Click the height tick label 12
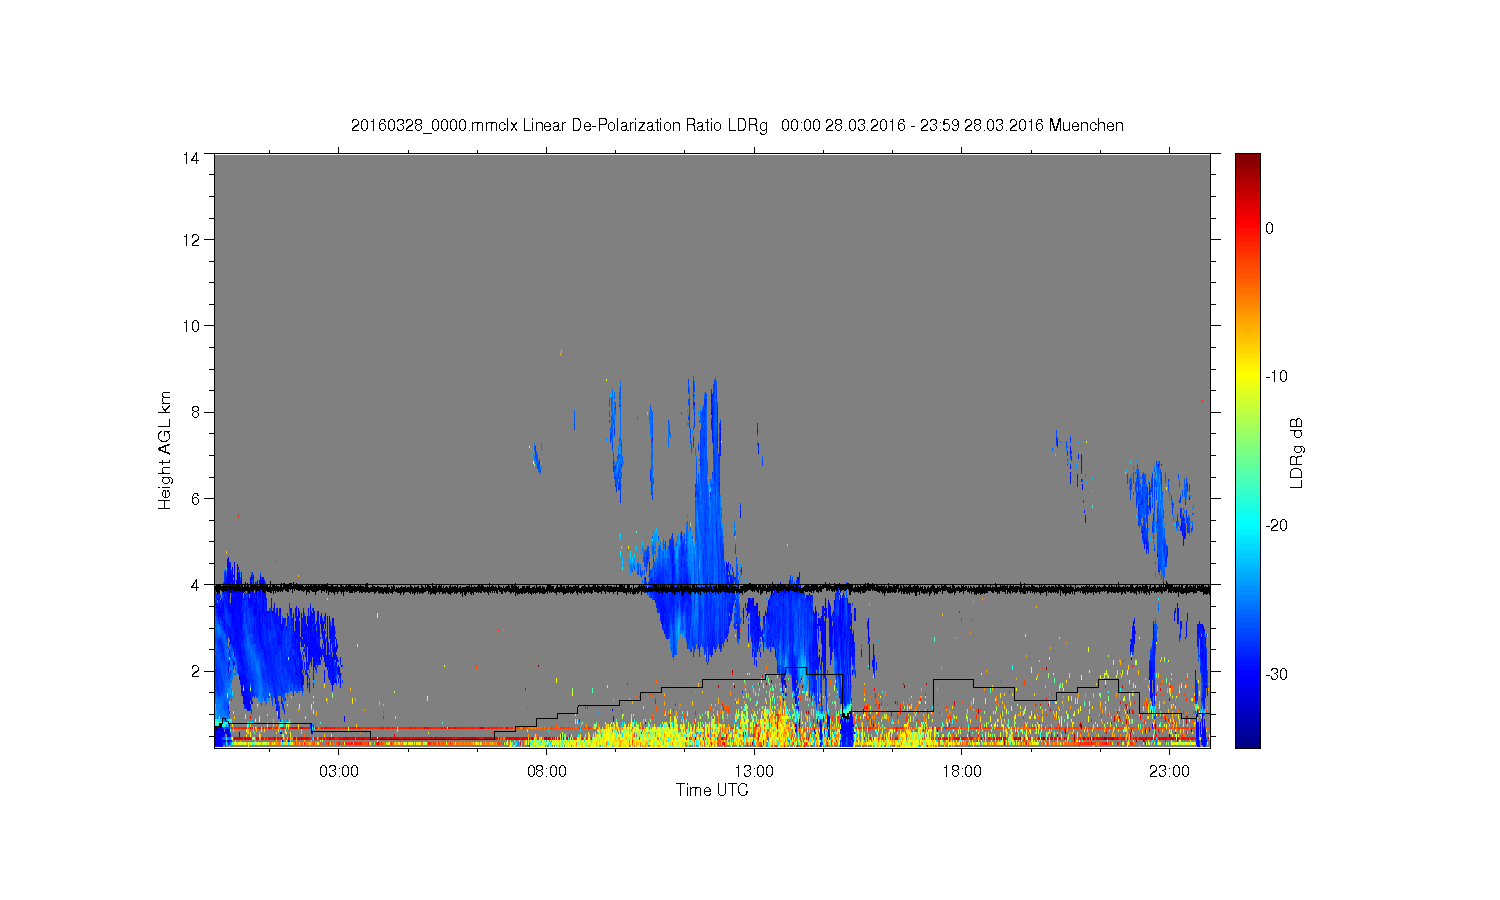Screen dimensions: 1500x900 191,240
